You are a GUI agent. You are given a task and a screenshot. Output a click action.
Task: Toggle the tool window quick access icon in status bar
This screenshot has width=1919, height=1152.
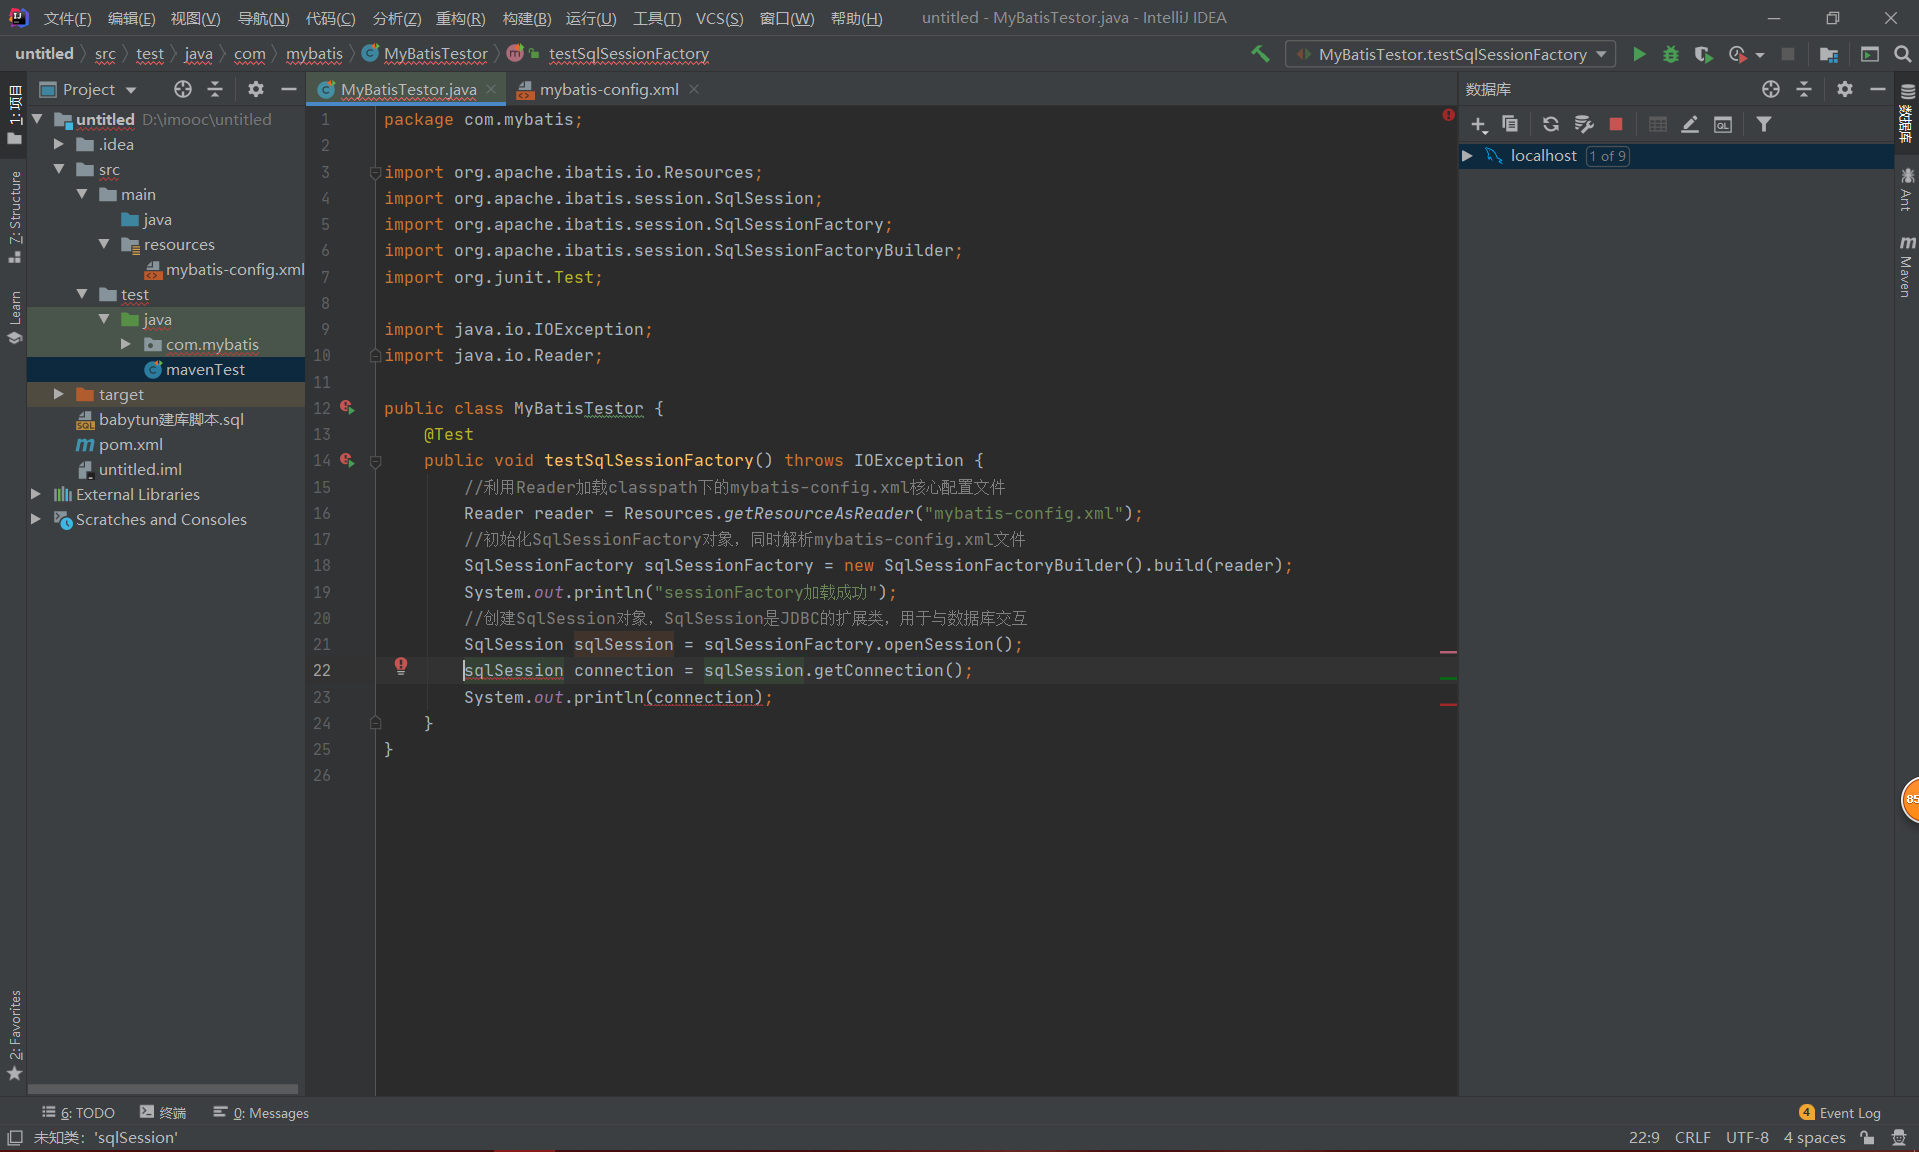(15, 1137)
